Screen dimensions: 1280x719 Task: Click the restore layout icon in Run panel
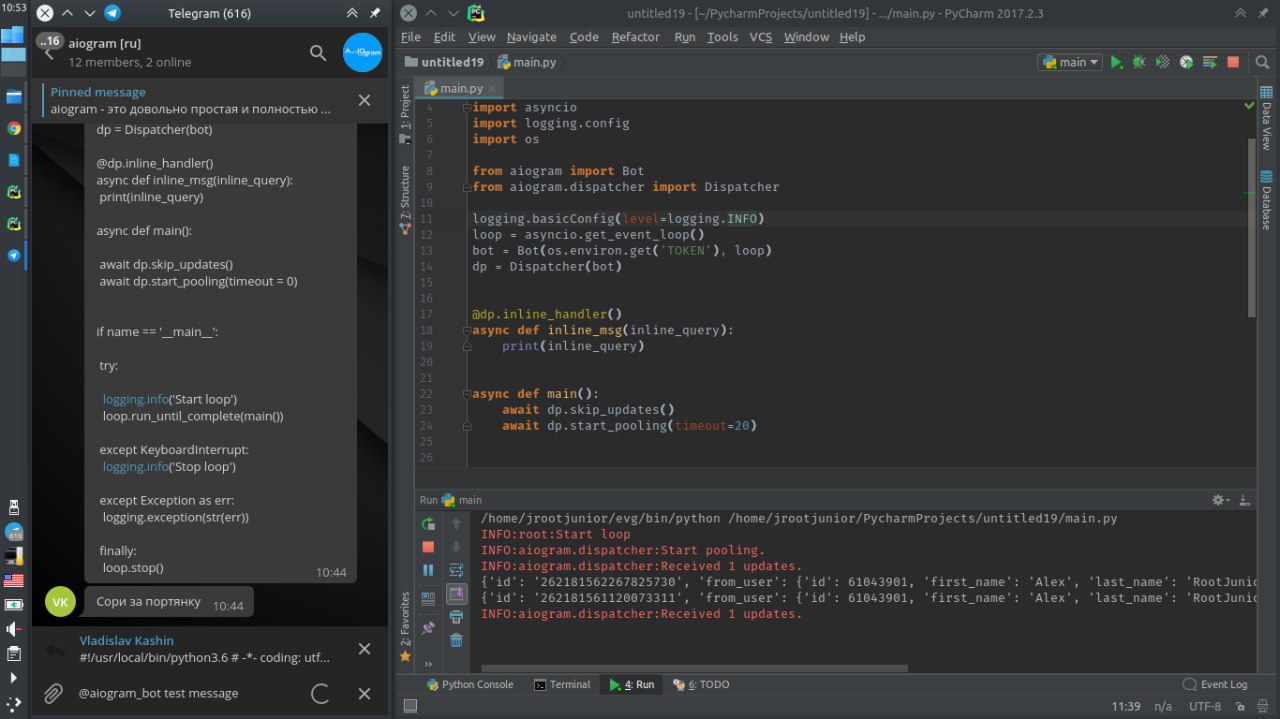[x=428, y=599]
